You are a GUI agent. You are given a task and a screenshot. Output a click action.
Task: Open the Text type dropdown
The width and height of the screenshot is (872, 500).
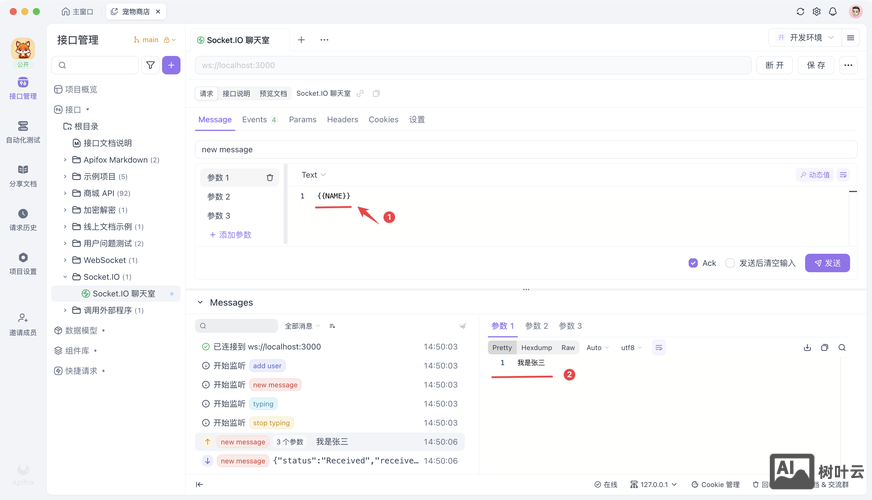coord(314,175)
